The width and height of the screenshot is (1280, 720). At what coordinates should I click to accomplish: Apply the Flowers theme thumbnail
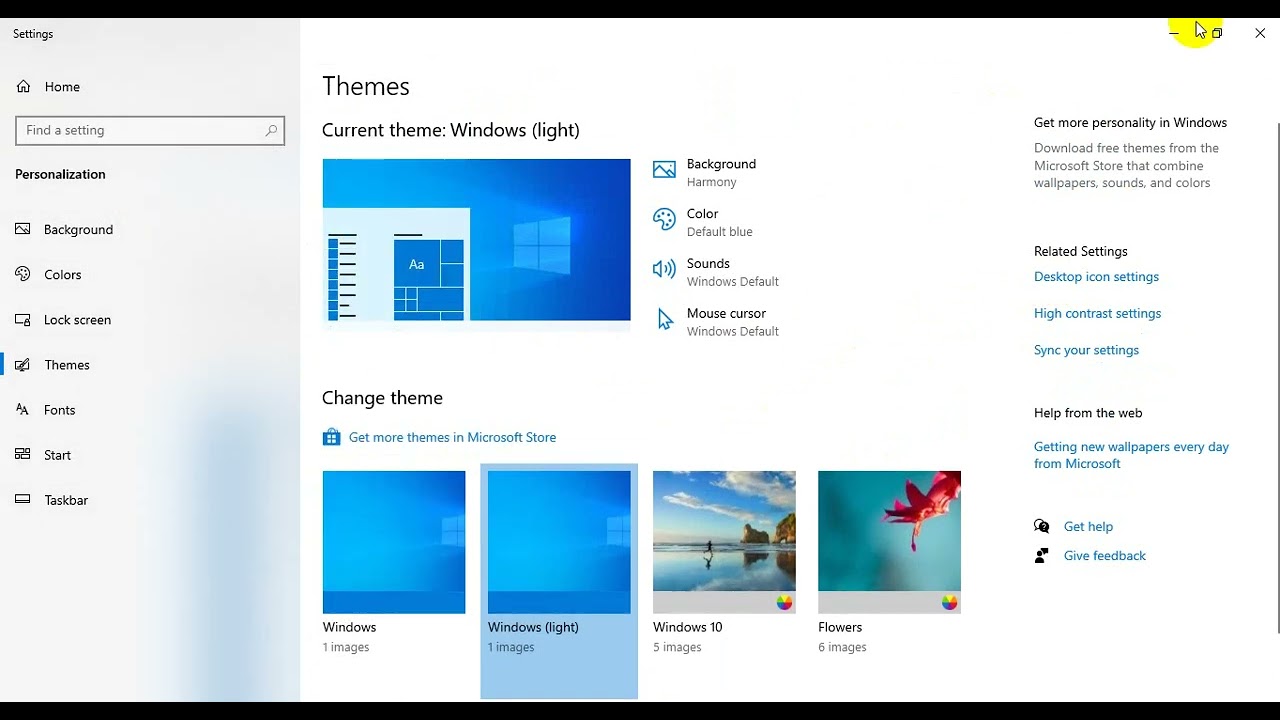coord(889,542)
